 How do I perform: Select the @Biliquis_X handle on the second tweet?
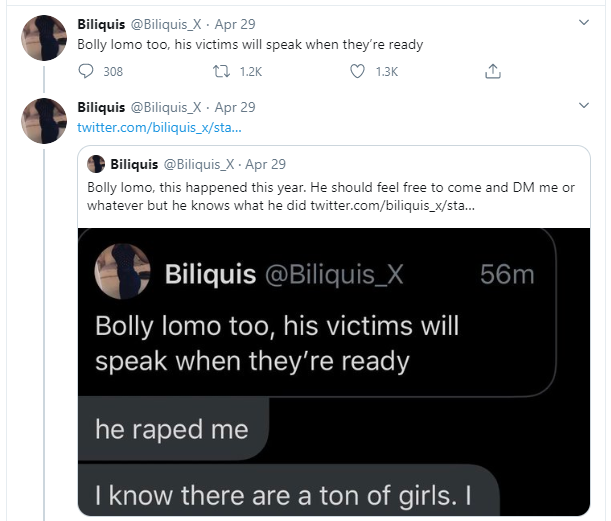click(167, 107)
